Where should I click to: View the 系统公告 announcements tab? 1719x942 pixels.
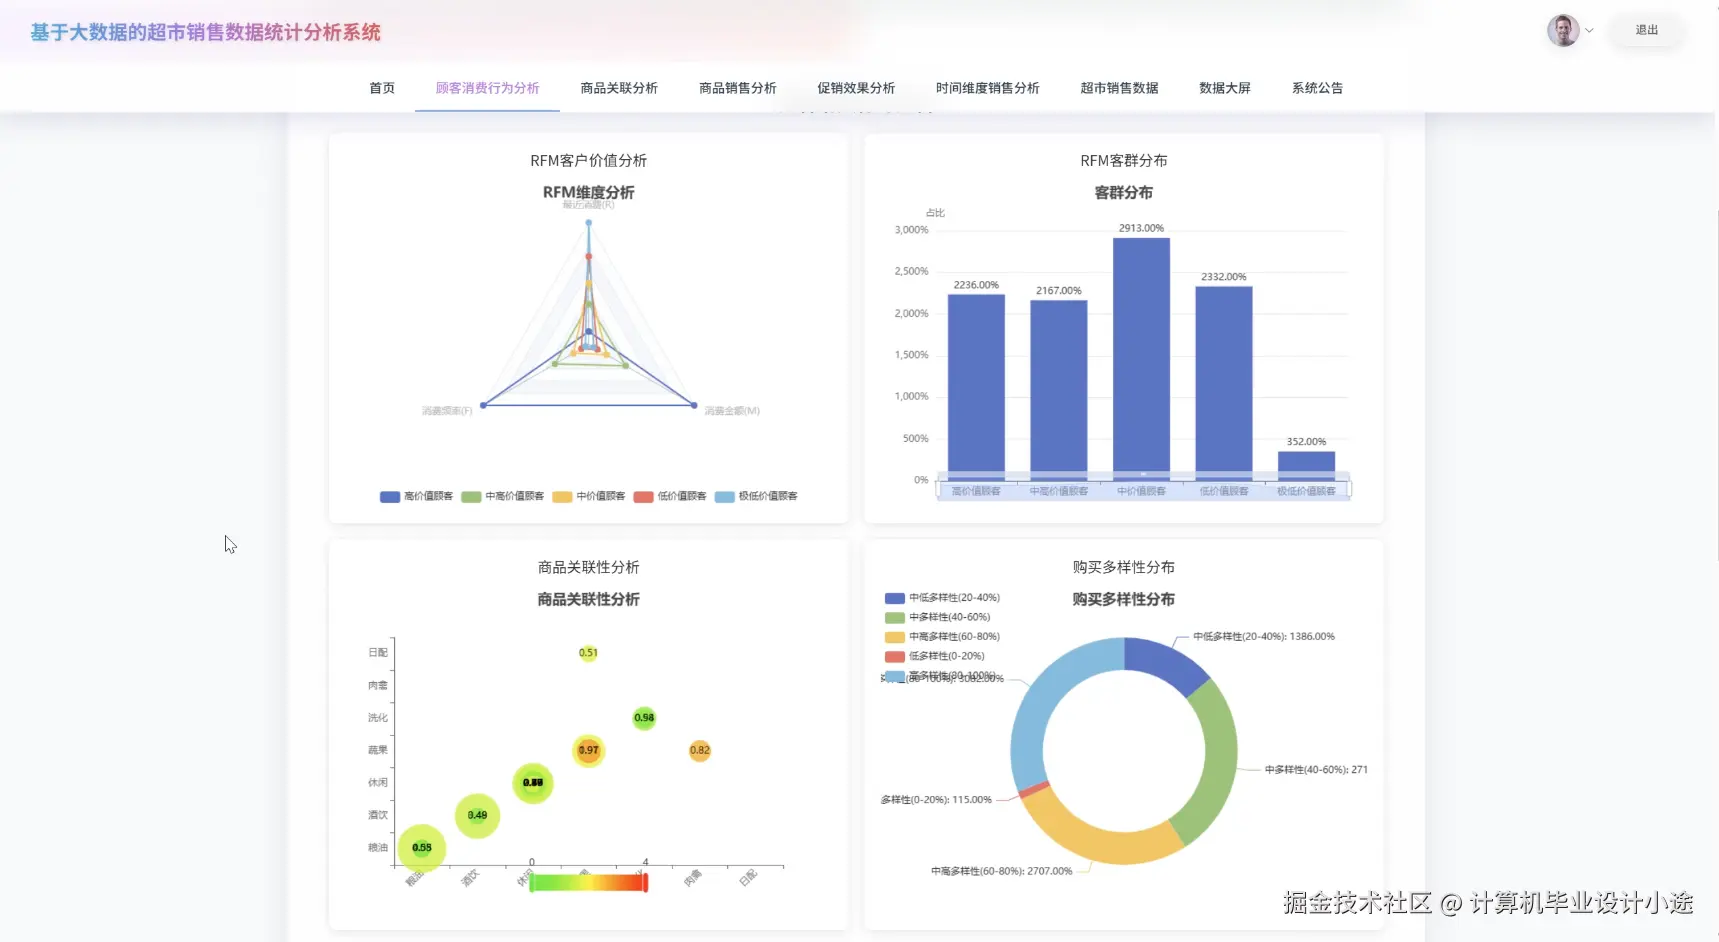click(x=1317, y=88)
